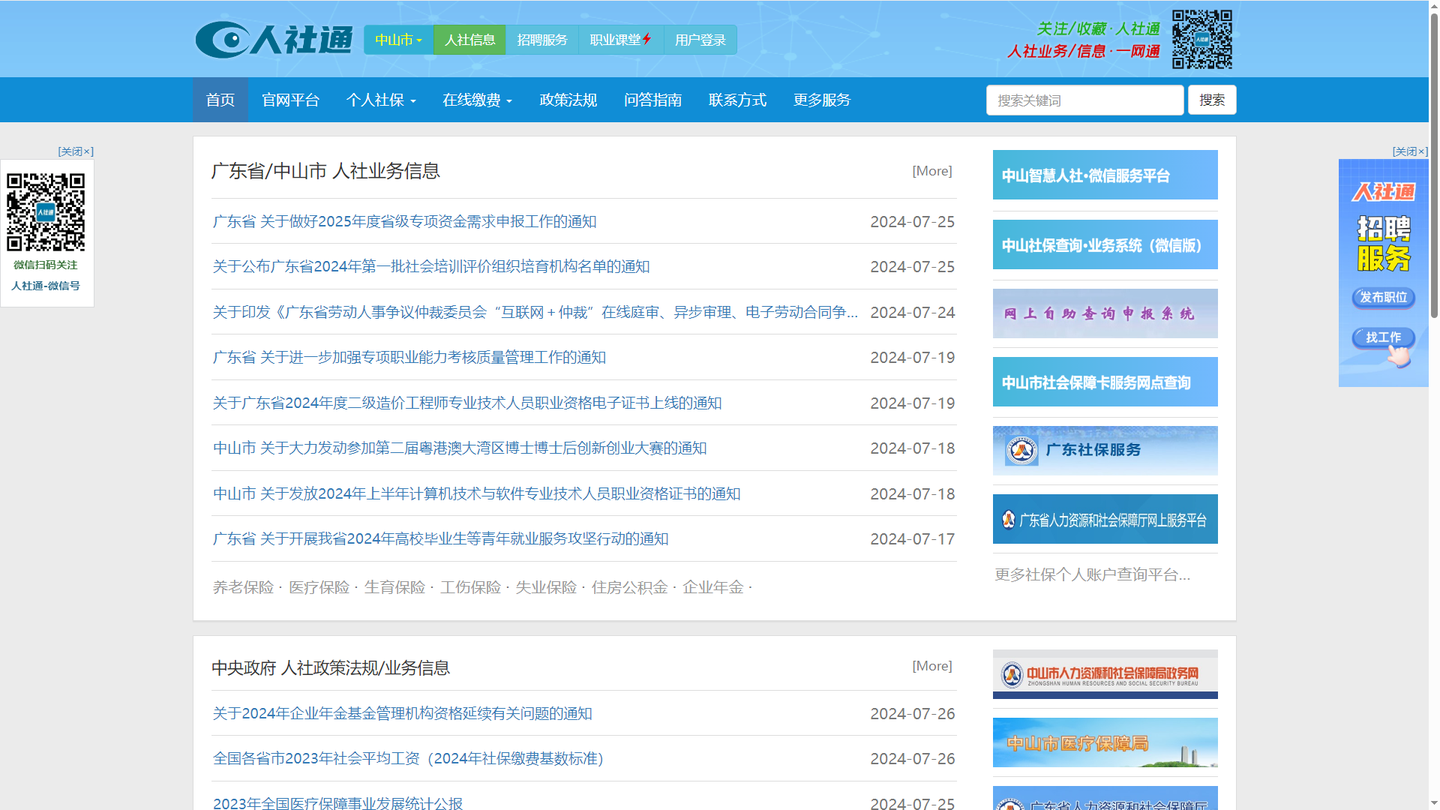Click the header QR code image
The height and width of the screenshot is (810, 1440).
point(1202,39)
